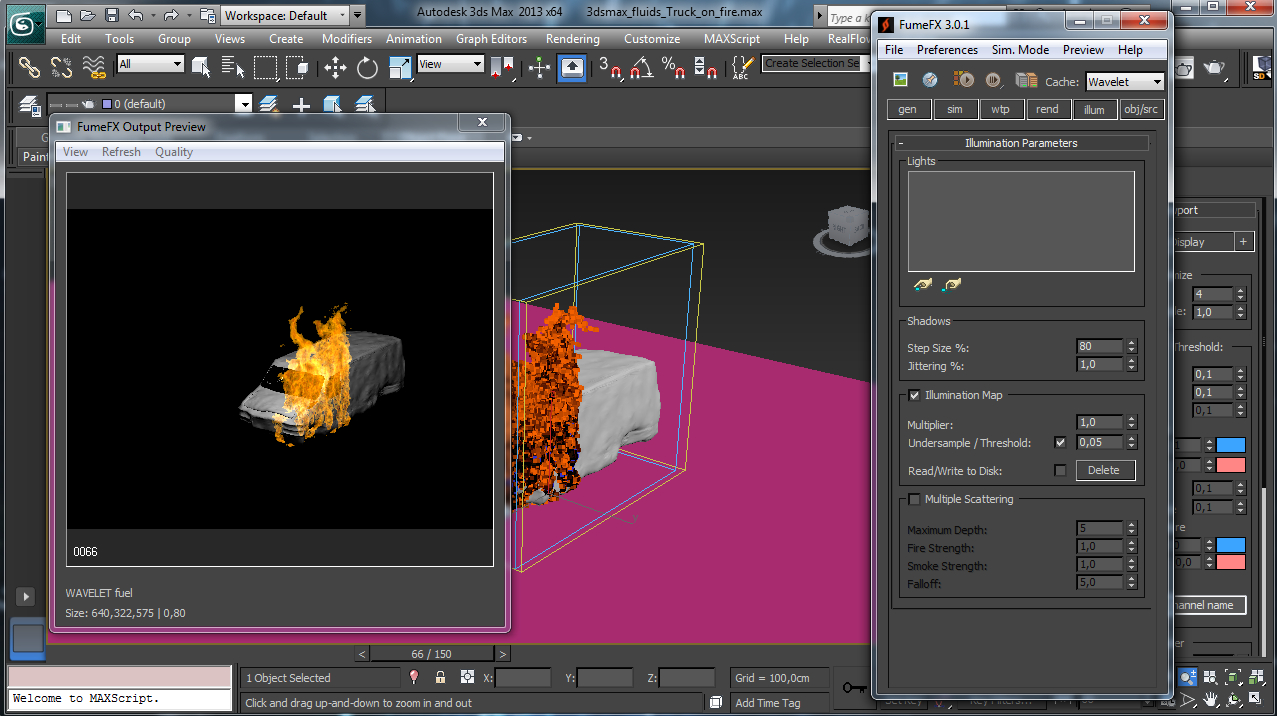Activate the Select Object tool

coord(201,67)
